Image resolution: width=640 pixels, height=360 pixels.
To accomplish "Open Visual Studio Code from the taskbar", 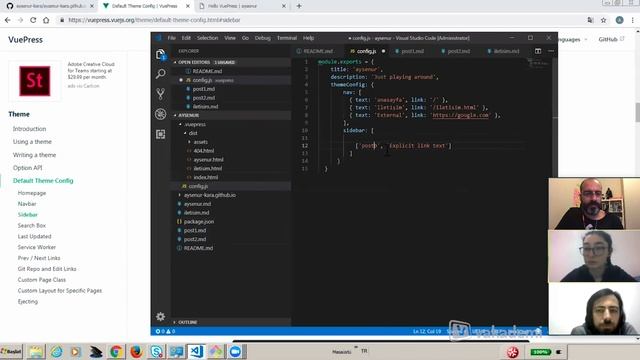I will click(x=196, y=351).
